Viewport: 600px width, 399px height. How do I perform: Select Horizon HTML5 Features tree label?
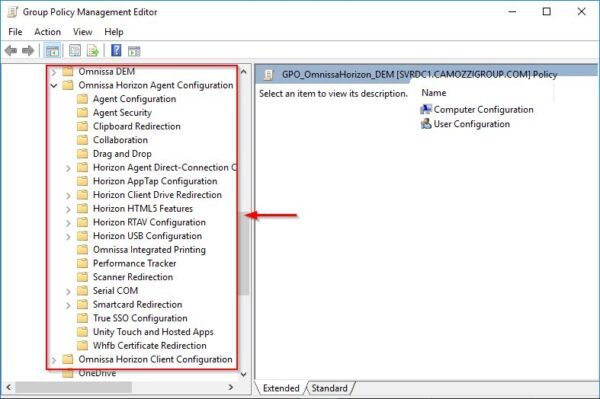click(143, 208)
